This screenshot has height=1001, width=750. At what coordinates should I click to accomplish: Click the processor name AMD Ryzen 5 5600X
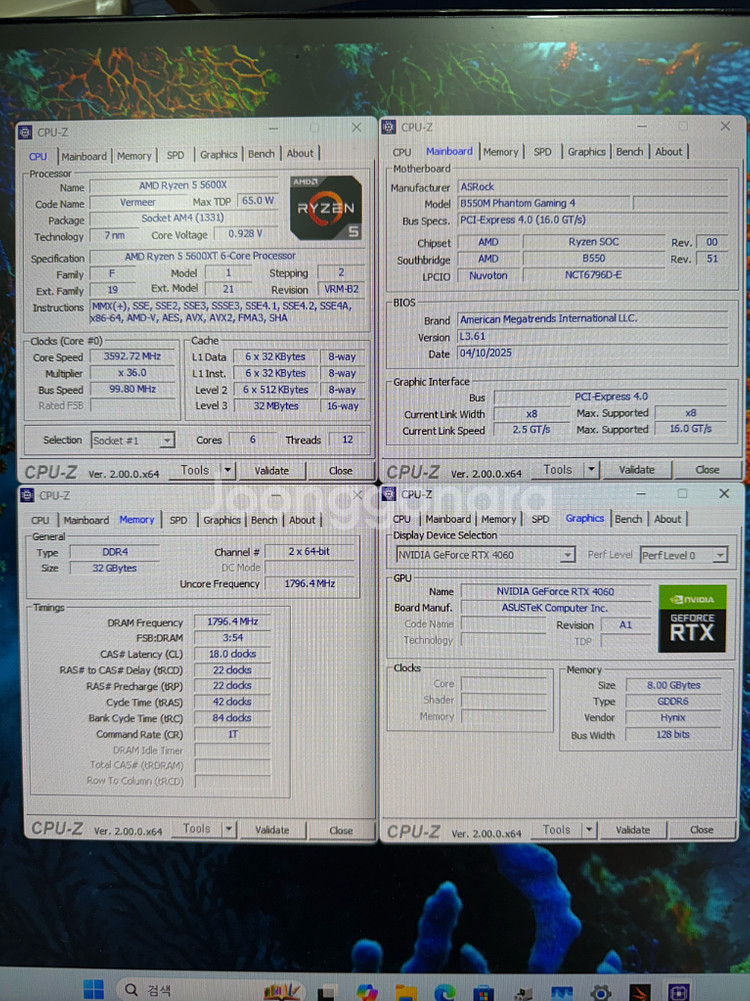(x=183, y=185)
